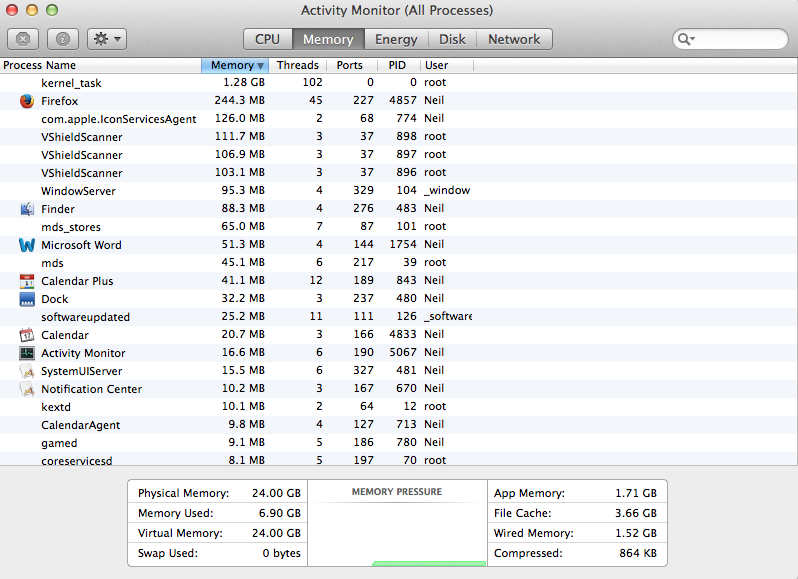Click the Dock process name
The height and width of the screenshot is (579, 798).
pyautogui.click(x=54, y=299)
